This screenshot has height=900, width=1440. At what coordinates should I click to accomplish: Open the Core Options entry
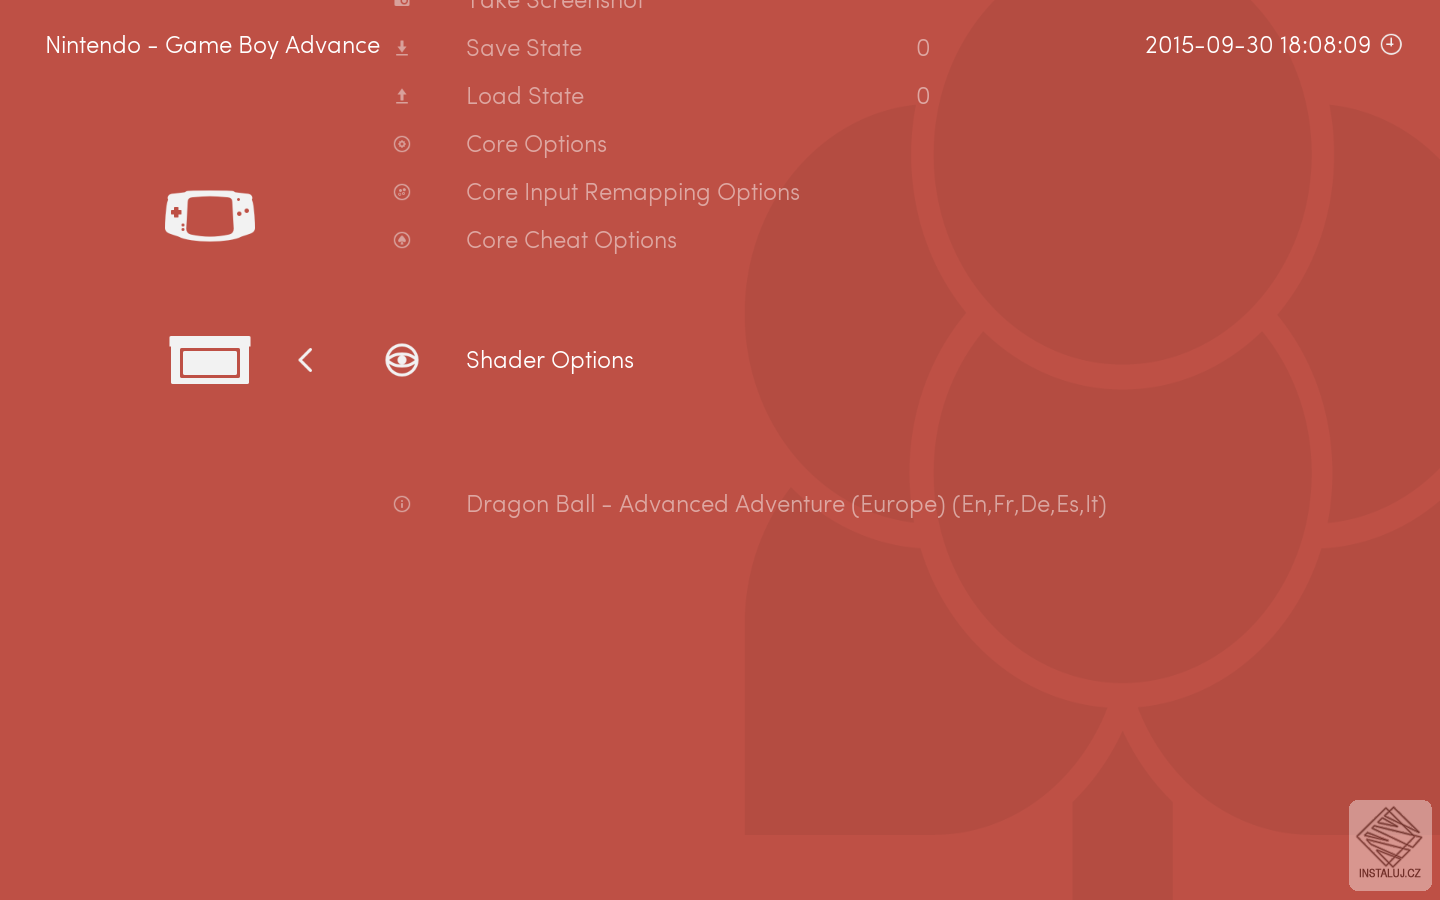tap(536, 144)
